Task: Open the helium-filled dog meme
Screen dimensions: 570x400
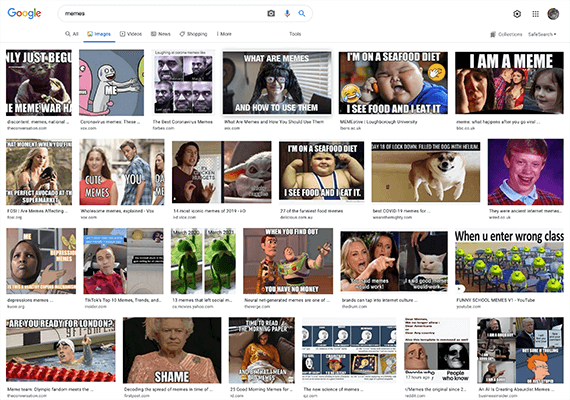Action: (x=426, y=172)
